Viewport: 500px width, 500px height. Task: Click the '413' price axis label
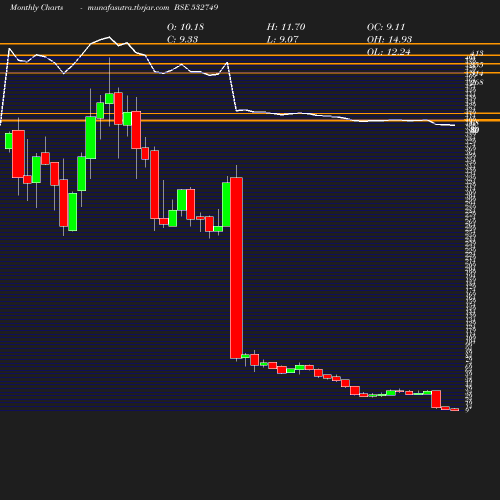[477, 53]
